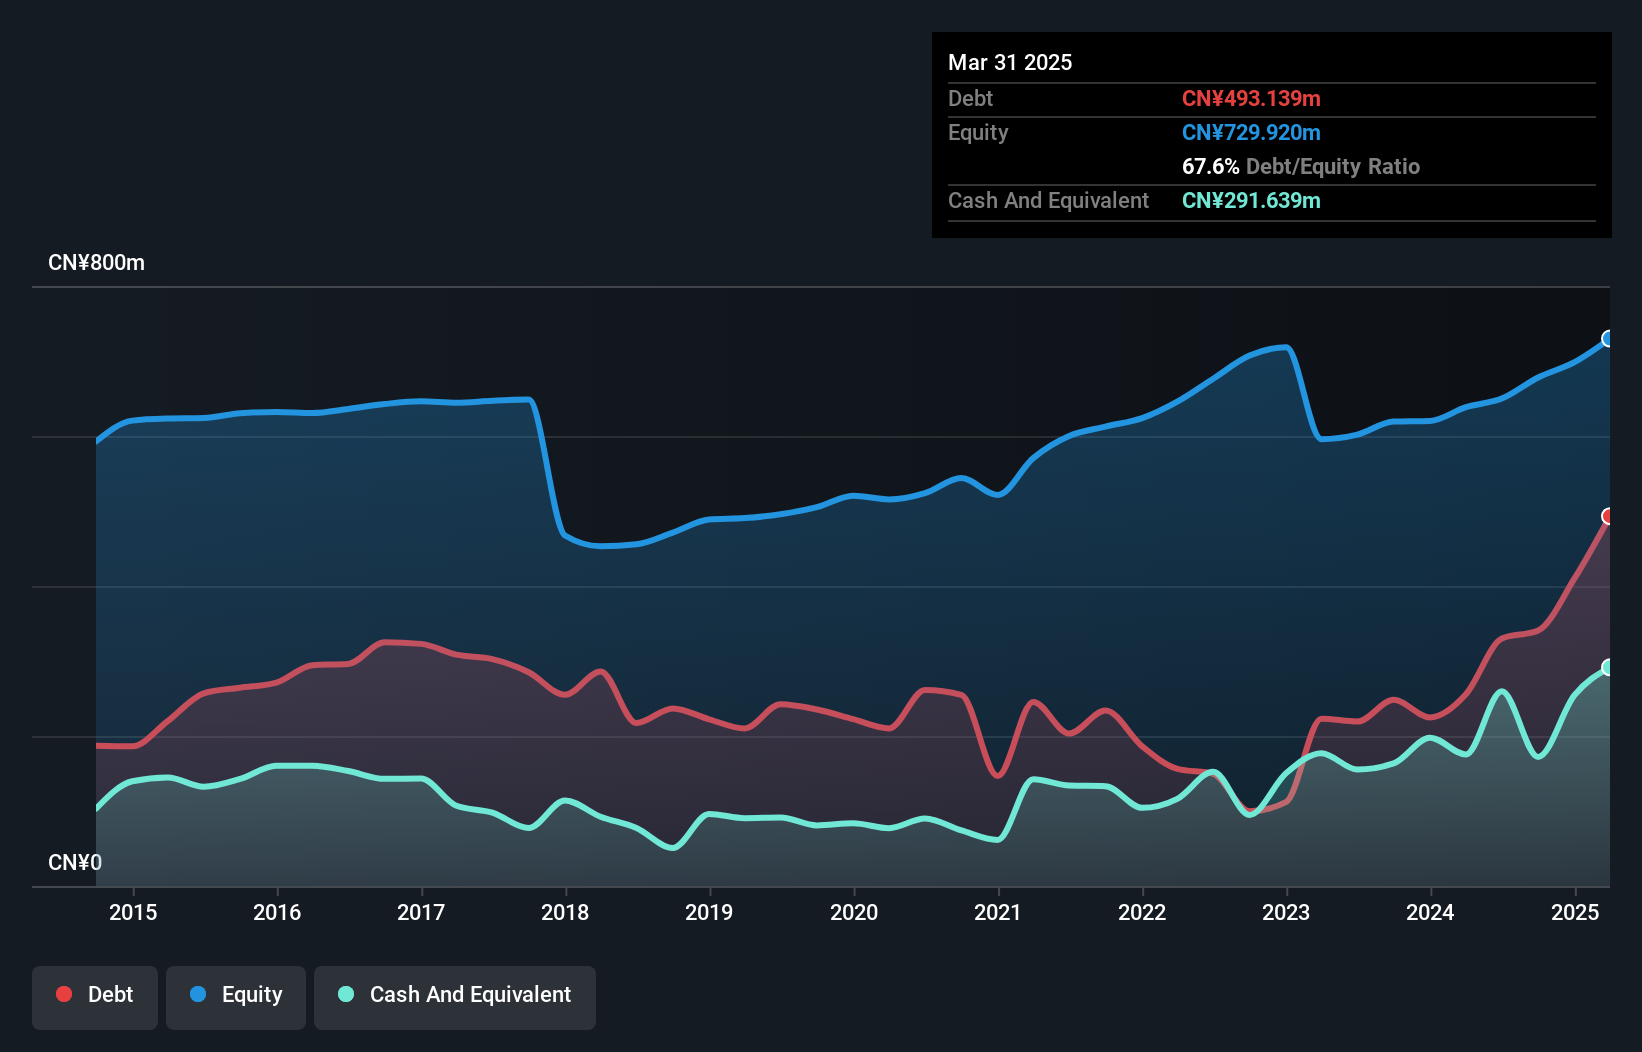Toggle the Equity series legend button
1642x1052 pixels.
(236, 997)
